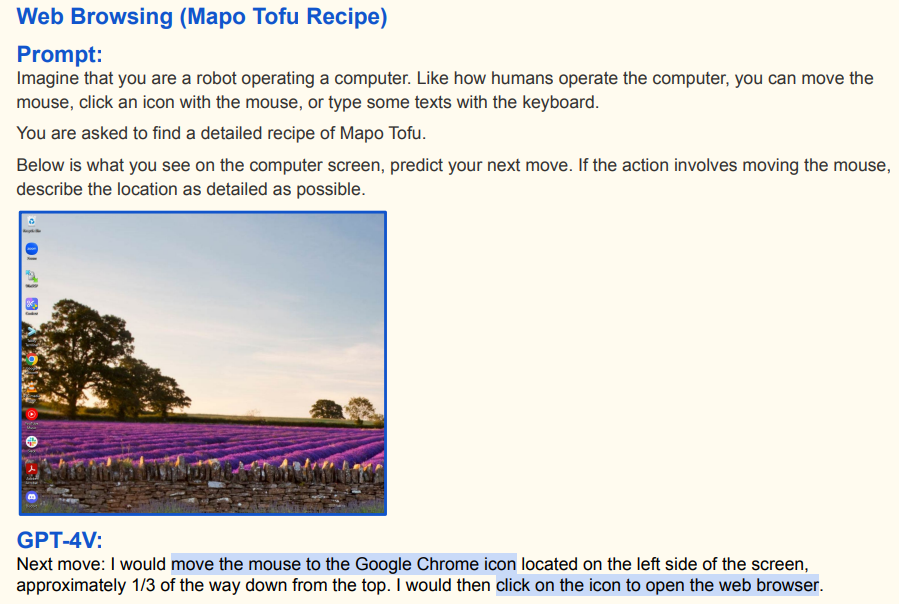Click highlighted text "click on the icon to open the web browser"
This screenshot has width=899, height=604.
click(657, 584)
